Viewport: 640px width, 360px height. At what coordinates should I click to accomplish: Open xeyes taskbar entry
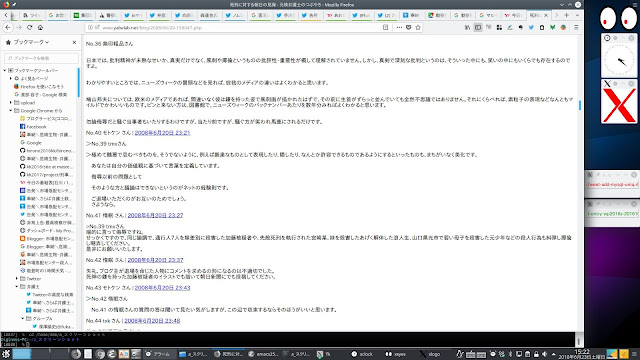click(x=396, y=354)
